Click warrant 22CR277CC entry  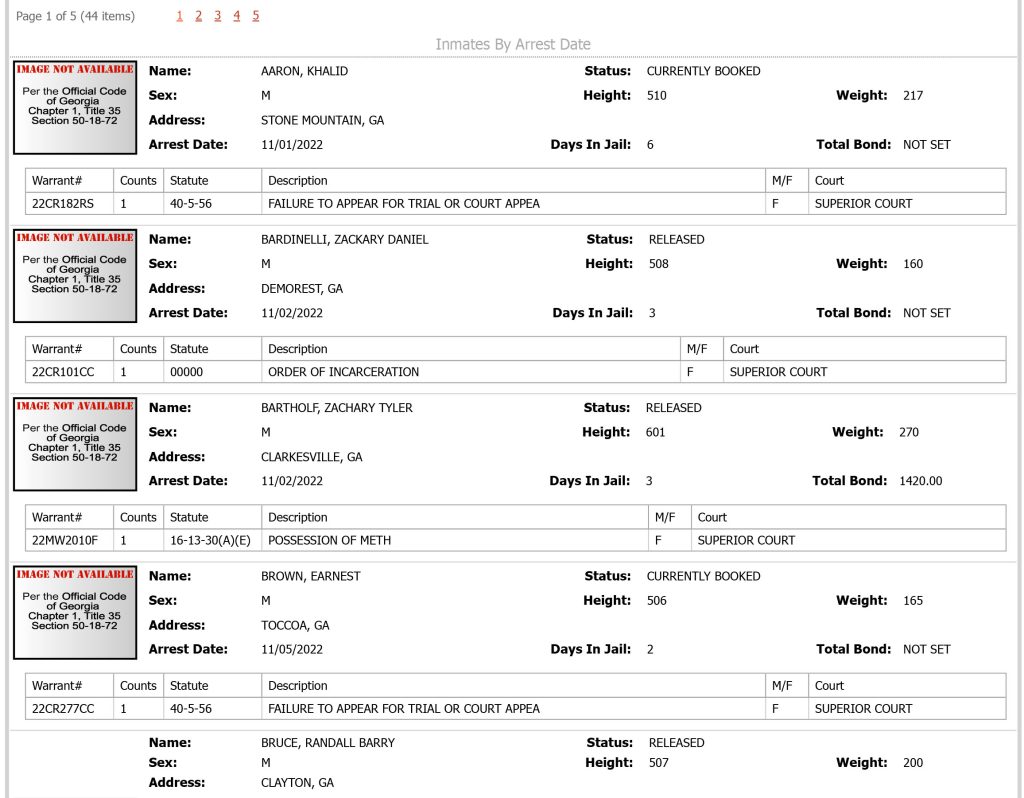(69, 709)
